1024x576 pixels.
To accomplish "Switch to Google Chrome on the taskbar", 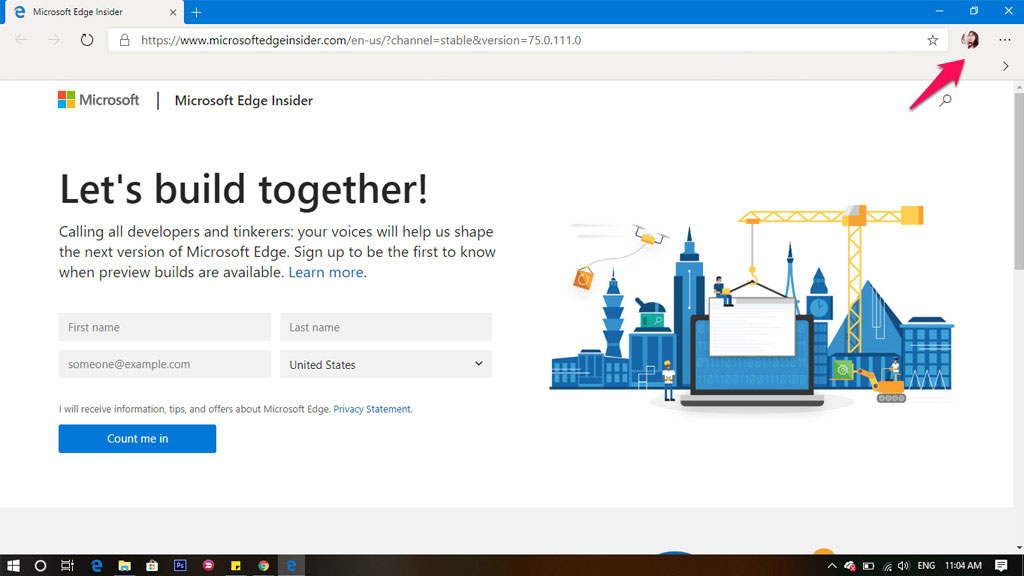I will (264, 566).
